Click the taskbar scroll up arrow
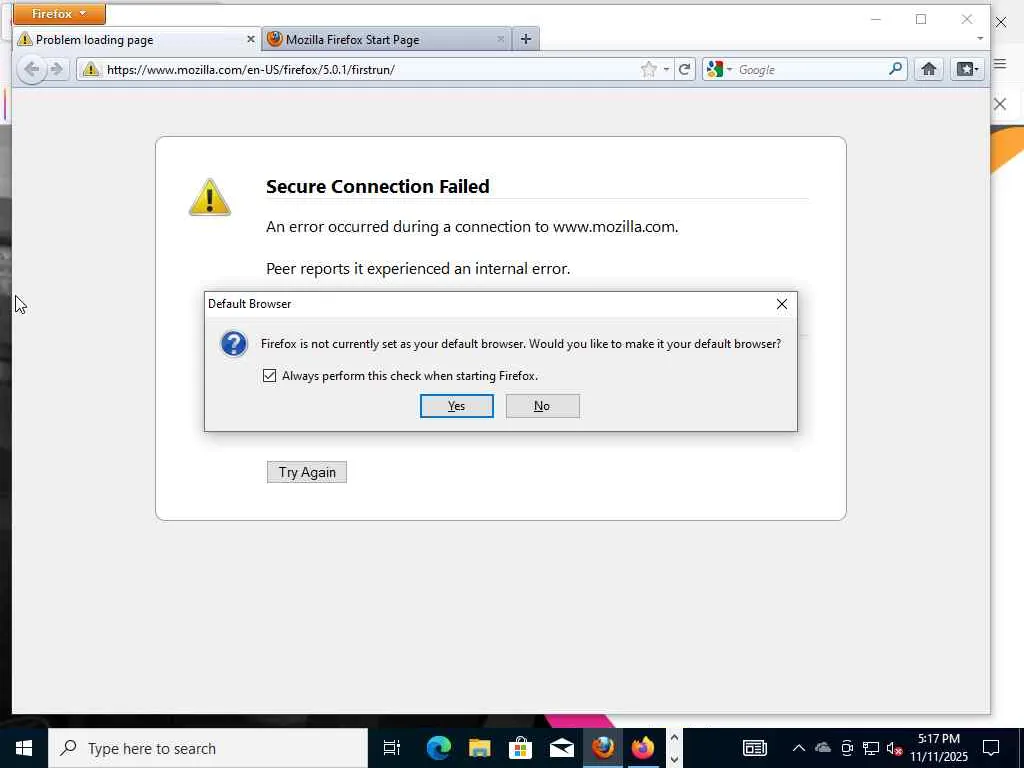This screenshot has width=1024, height=768. [675, 738]
